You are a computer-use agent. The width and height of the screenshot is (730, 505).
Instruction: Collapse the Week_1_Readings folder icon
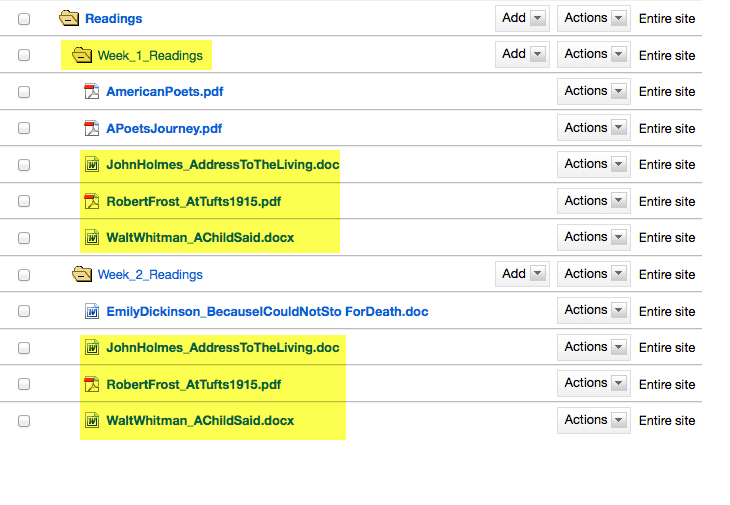tap(82, 55)
